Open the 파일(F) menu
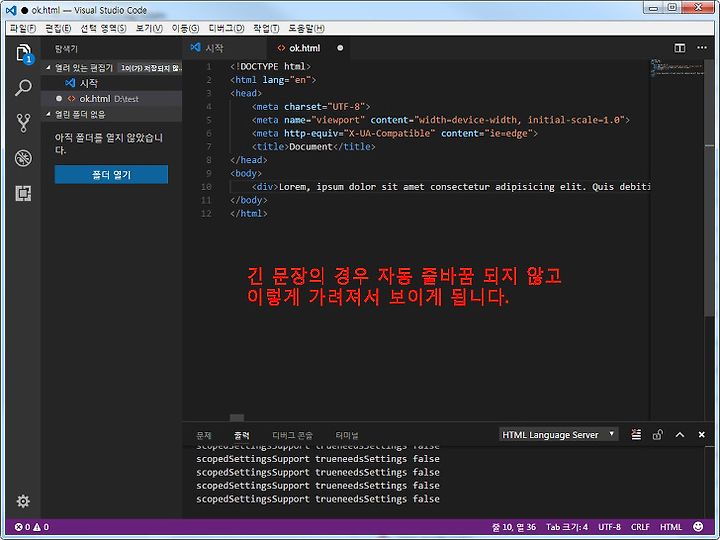This screenshot has height=540, width=720. [x=22, y=28]
